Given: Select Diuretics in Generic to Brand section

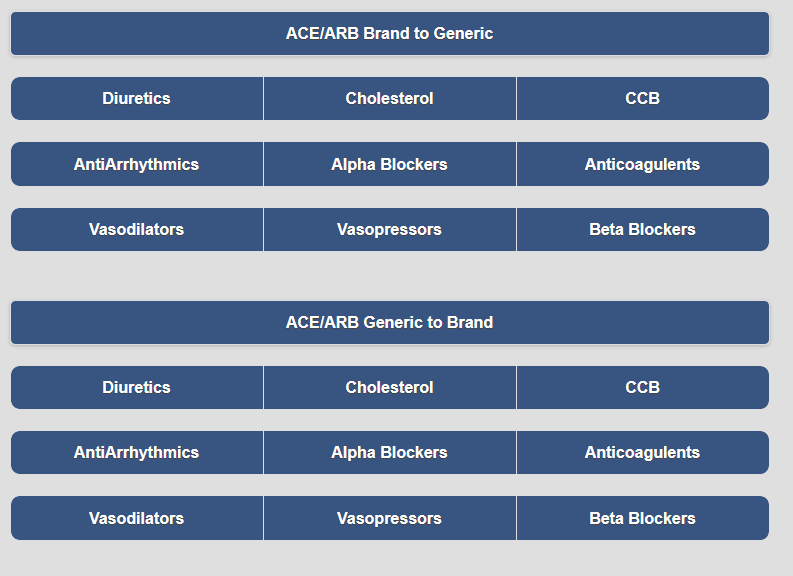Looking at the screenshot, I should point(137,387).
